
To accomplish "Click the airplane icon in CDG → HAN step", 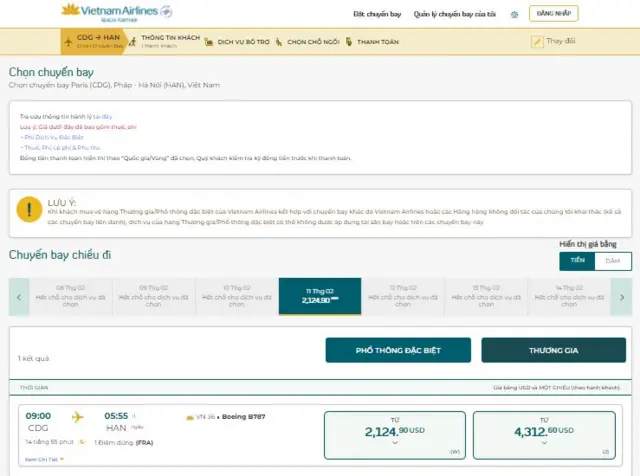I will [68, 41].
